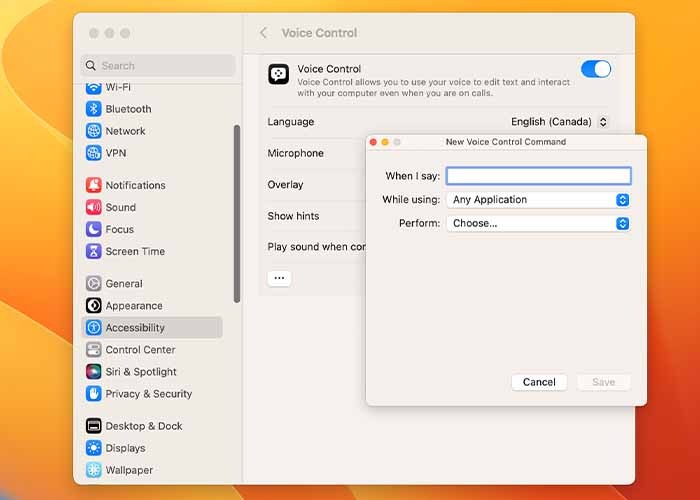Click the Accessibility icon
The height and width of the screenshot is (500, 700).
pos(93,327)
